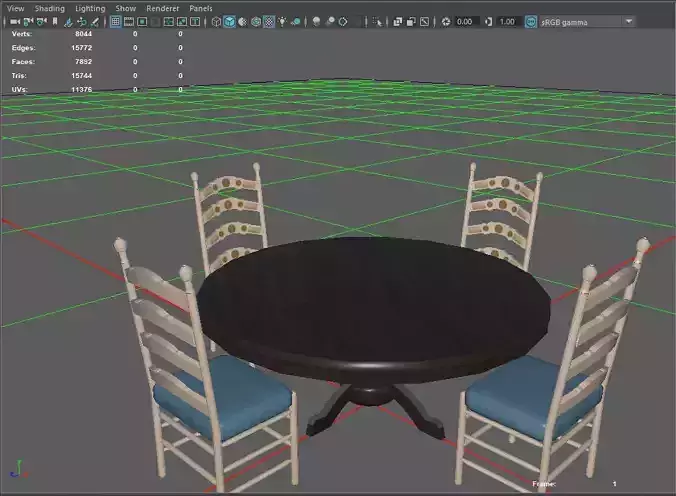Toggle the X-Ray Joints icon
Image resolution: width=676 pixels, height=496 pixels.
424,22
